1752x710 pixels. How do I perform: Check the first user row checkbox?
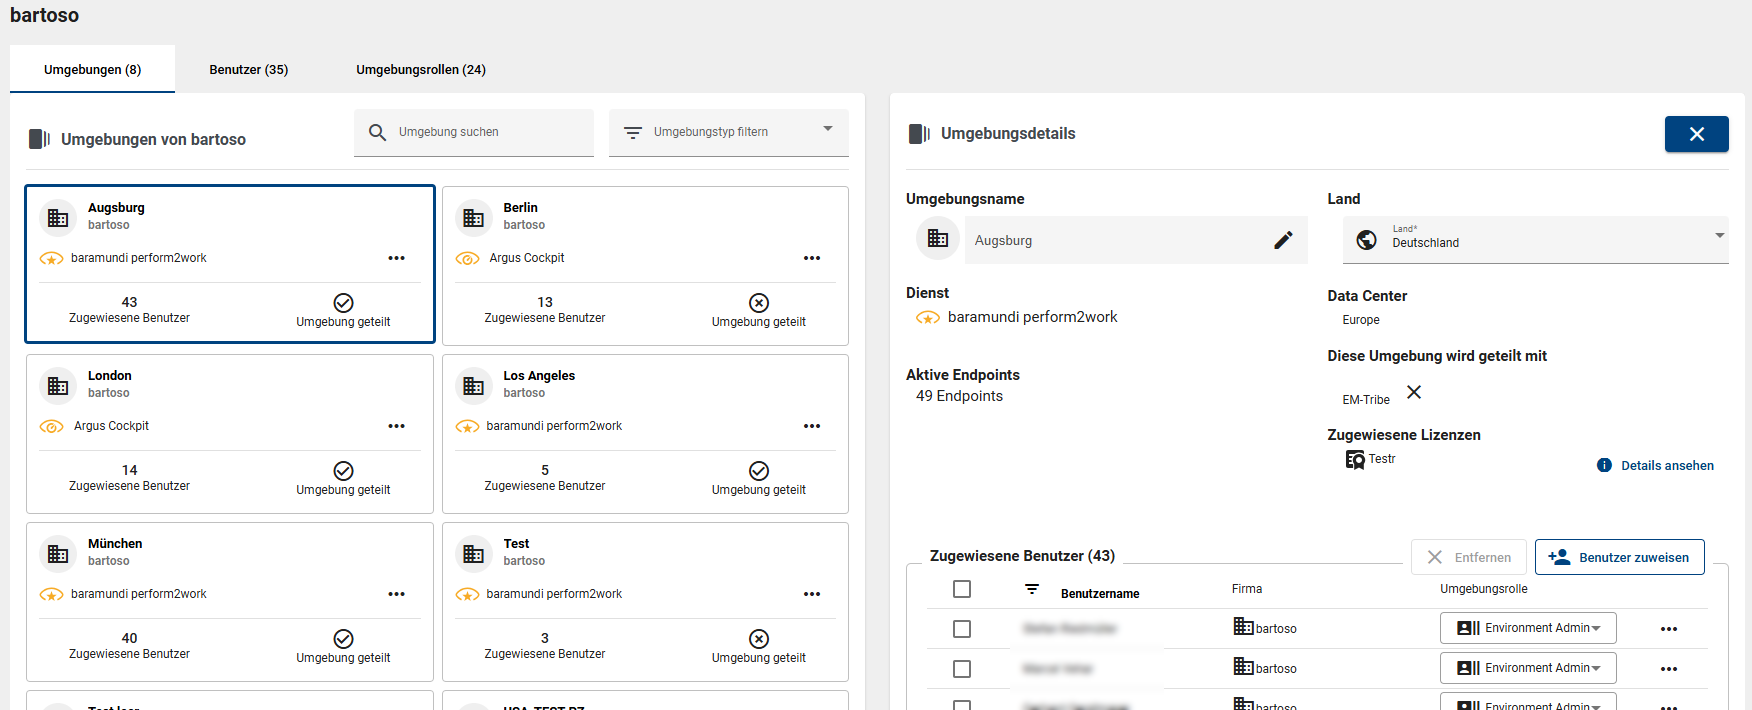point(962,629)
